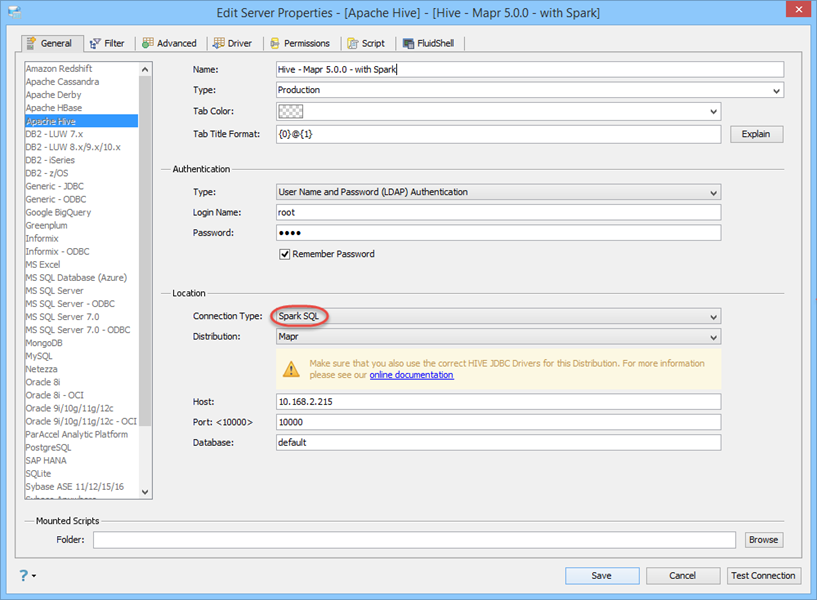The width and height of the screenshot is (817, 600).
Task: Switch to the Permissions tab
Action: (301, 43)
